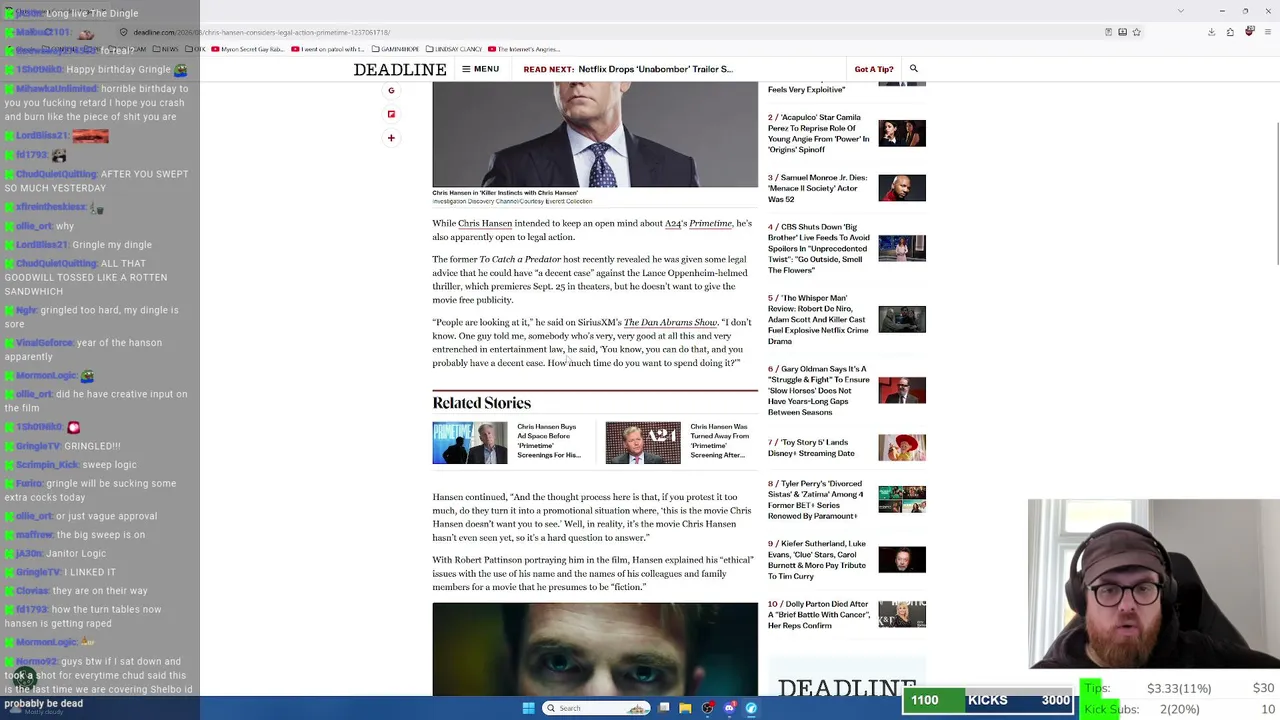Bookmark this page with star icon
The height and width of the screenshot is (720, 1280).
[1137, 32]
